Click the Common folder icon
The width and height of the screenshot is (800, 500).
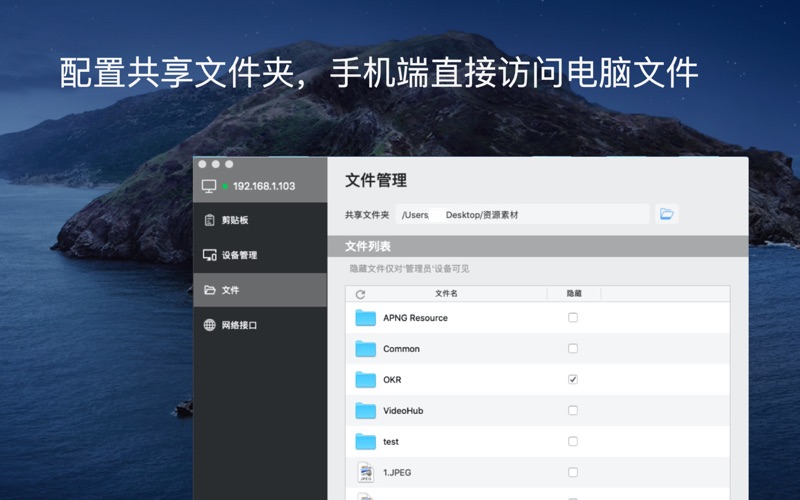click(365, 348)
